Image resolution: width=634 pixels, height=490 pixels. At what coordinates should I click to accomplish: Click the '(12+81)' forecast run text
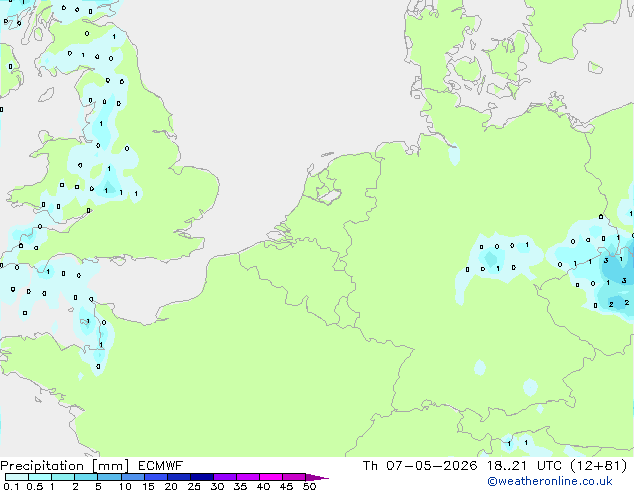(598, 466)
